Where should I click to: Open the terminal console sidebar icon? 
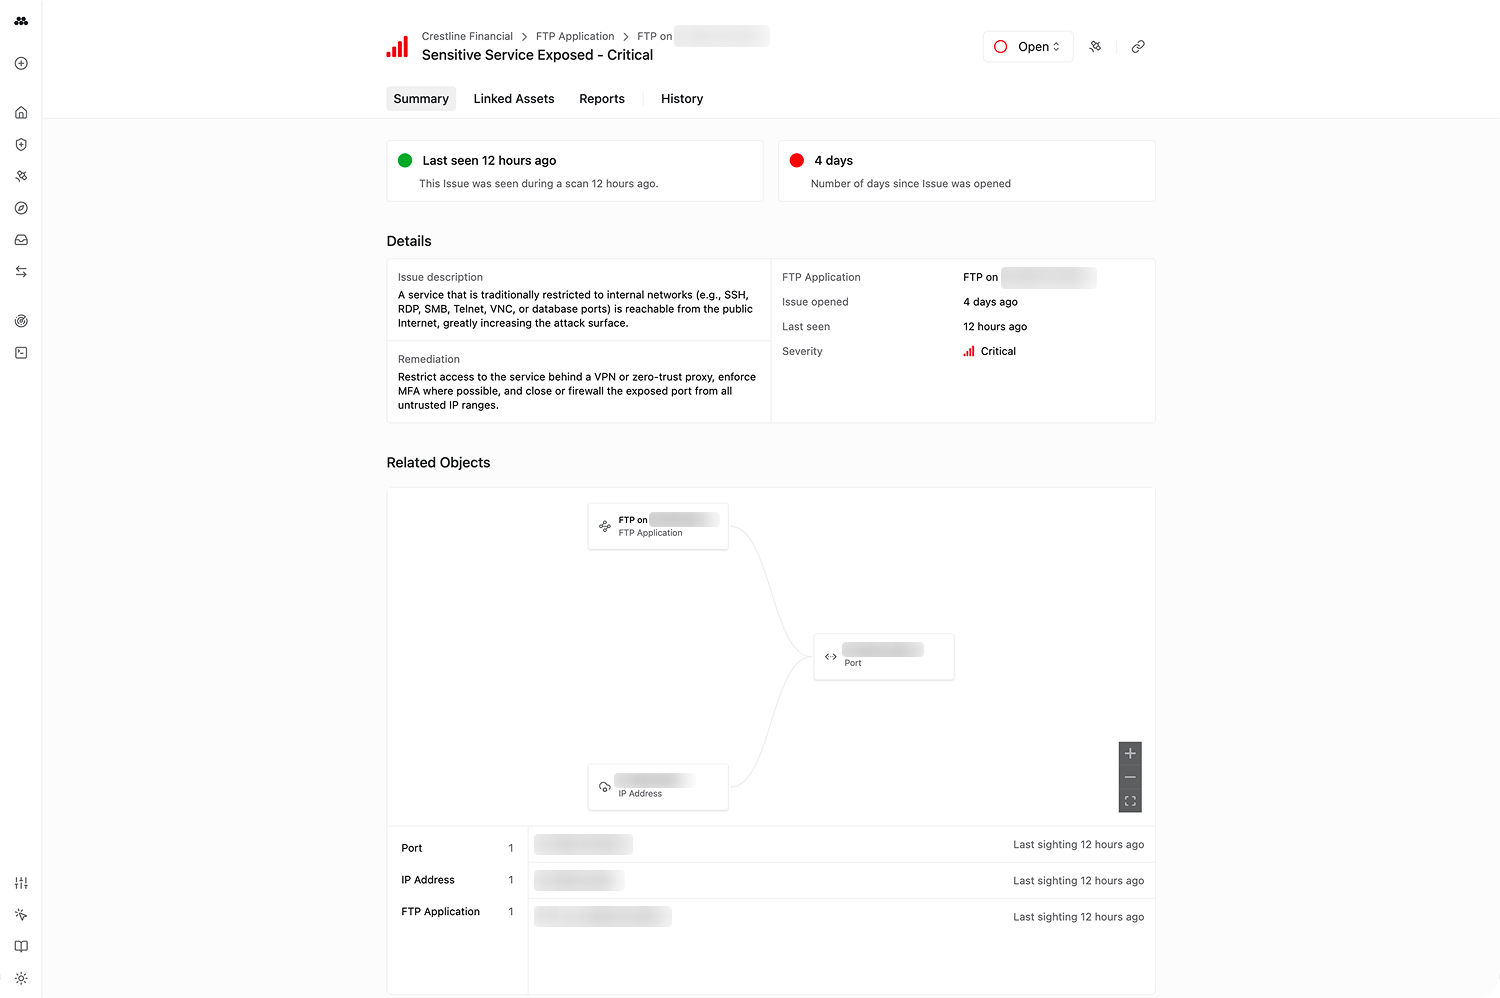click(21, 353)
